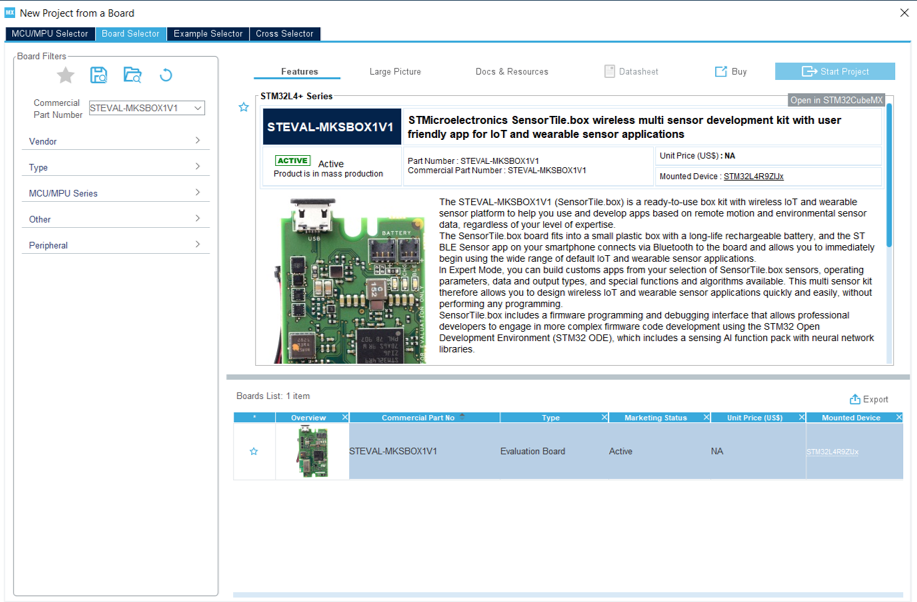Screen dimensions: 917x602
Task: Select the Board Selector tab
Action: click(x=130, y=34)
